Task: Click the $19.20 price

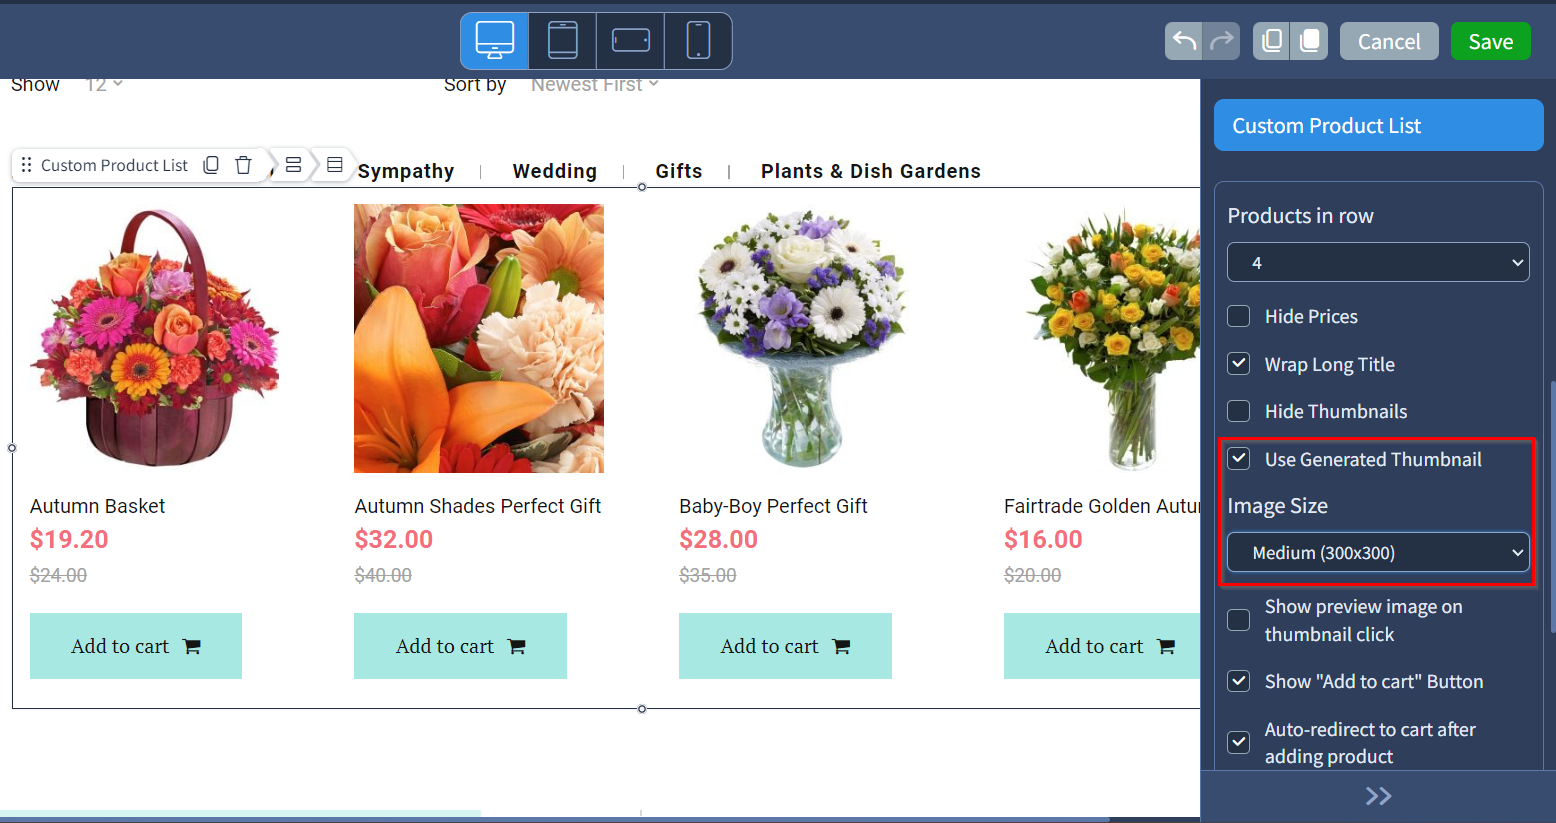Action: [69, 540]
